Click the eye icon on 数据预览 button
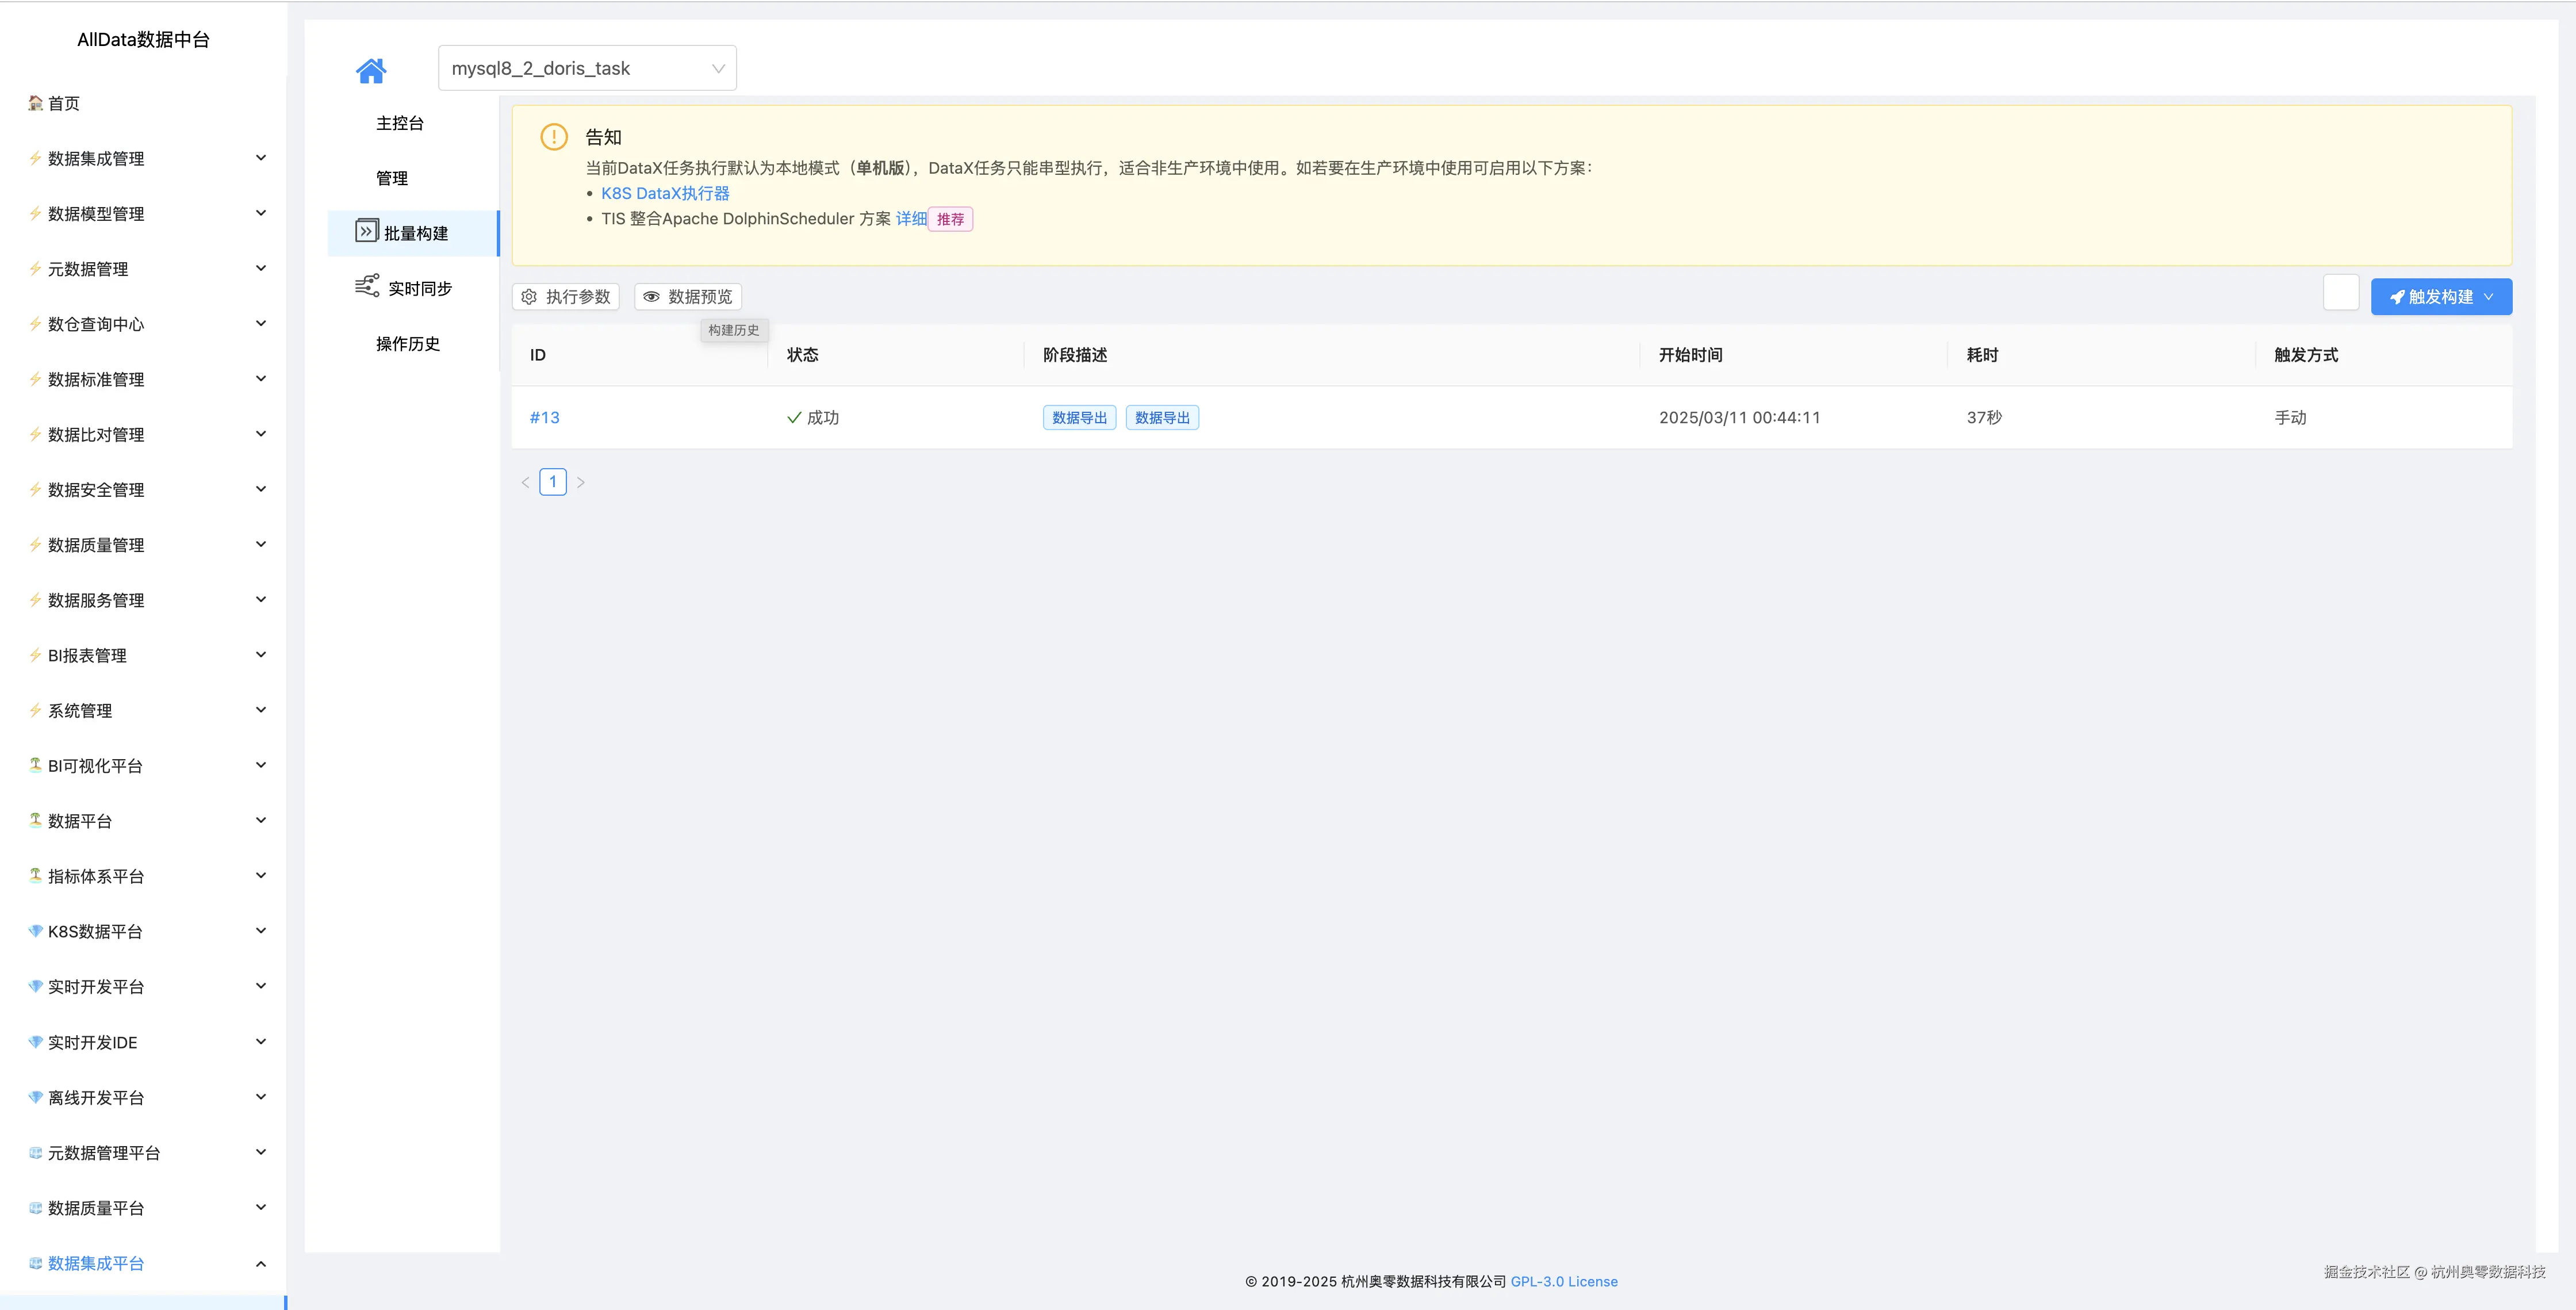Image resolution: width=2576 pixels, height=1310 pixels. (651, 296)
